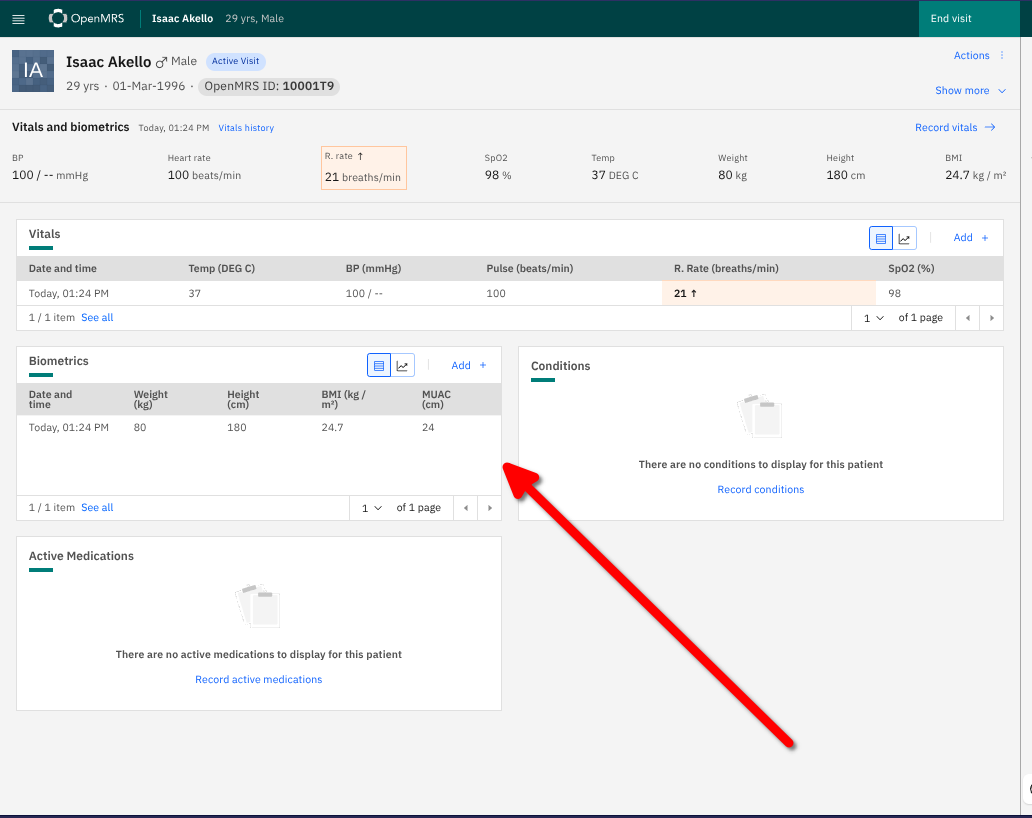This screenshot has width=1032, height=818.
Task: Click the OpenMRS logo
Action: tap(87, 18)
